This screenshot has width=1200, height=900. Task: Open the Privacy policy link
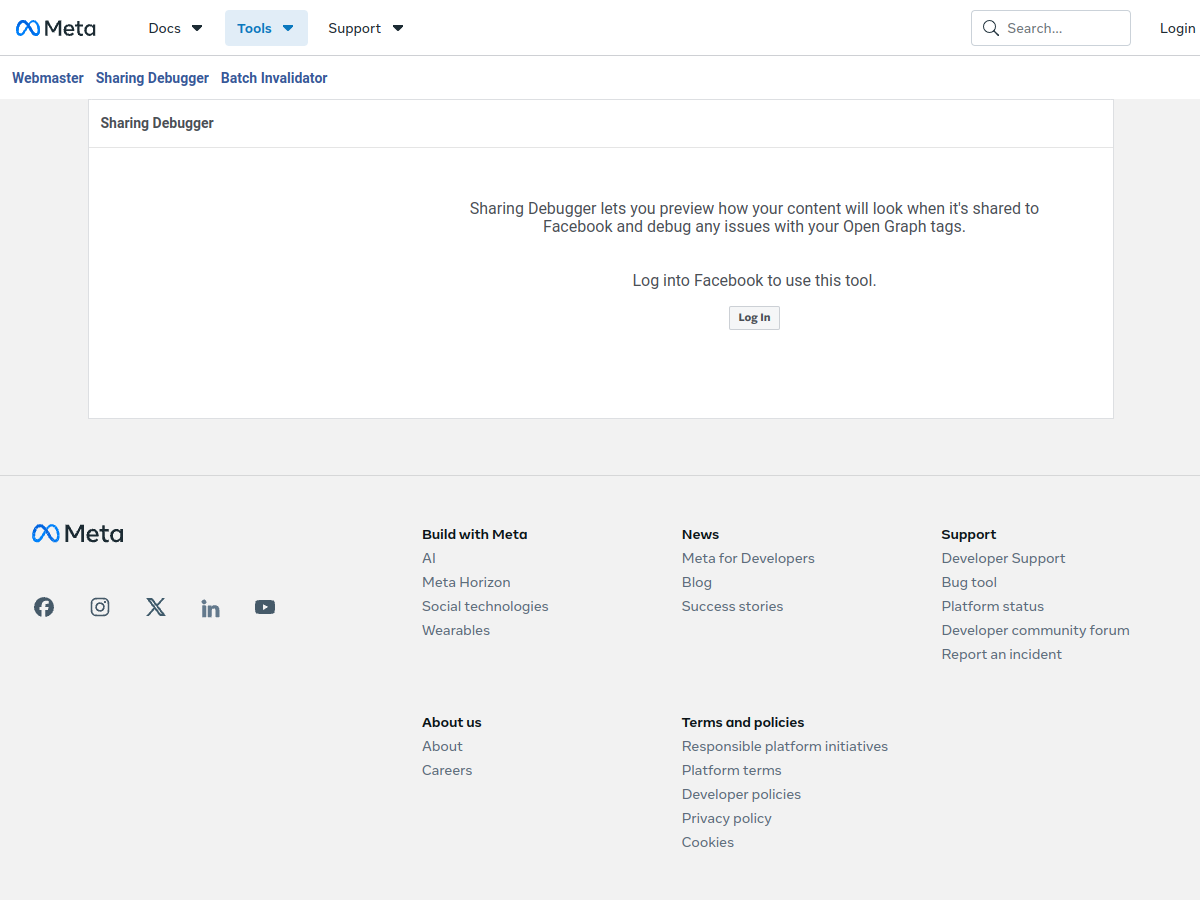[x=727, y=818]
